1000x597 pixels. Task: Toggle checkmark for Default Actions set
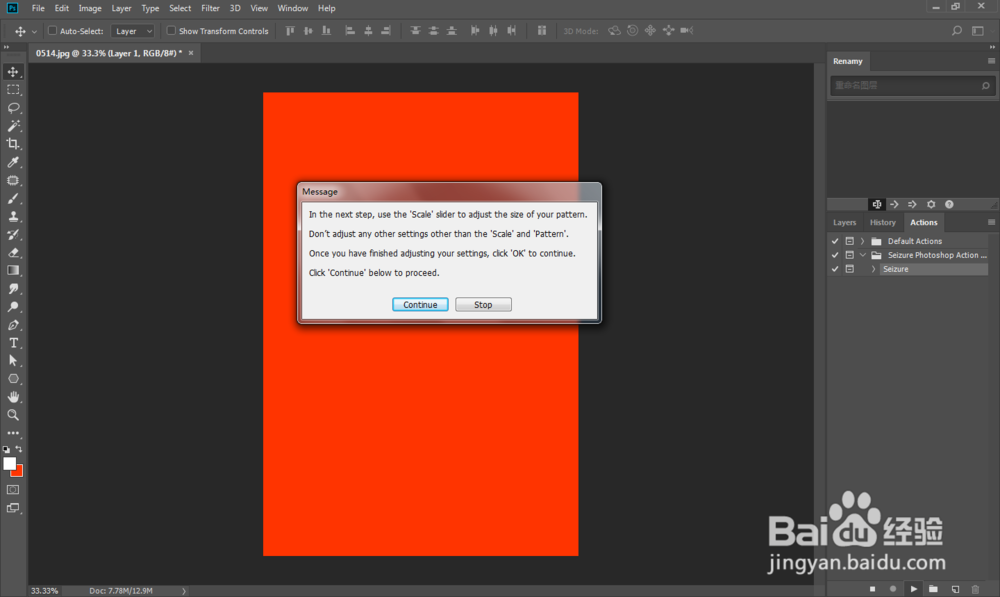point(835,241)
